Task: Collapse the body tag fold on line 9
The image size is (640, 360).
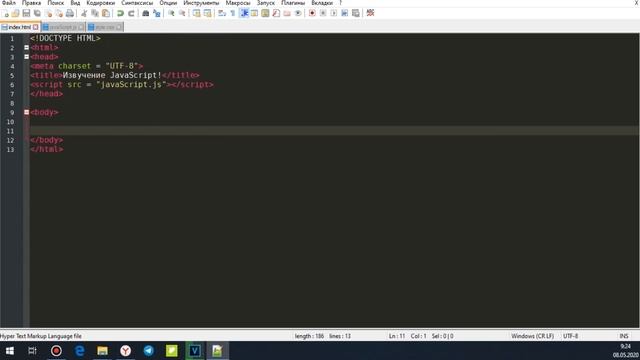Action: pos(27,112)
